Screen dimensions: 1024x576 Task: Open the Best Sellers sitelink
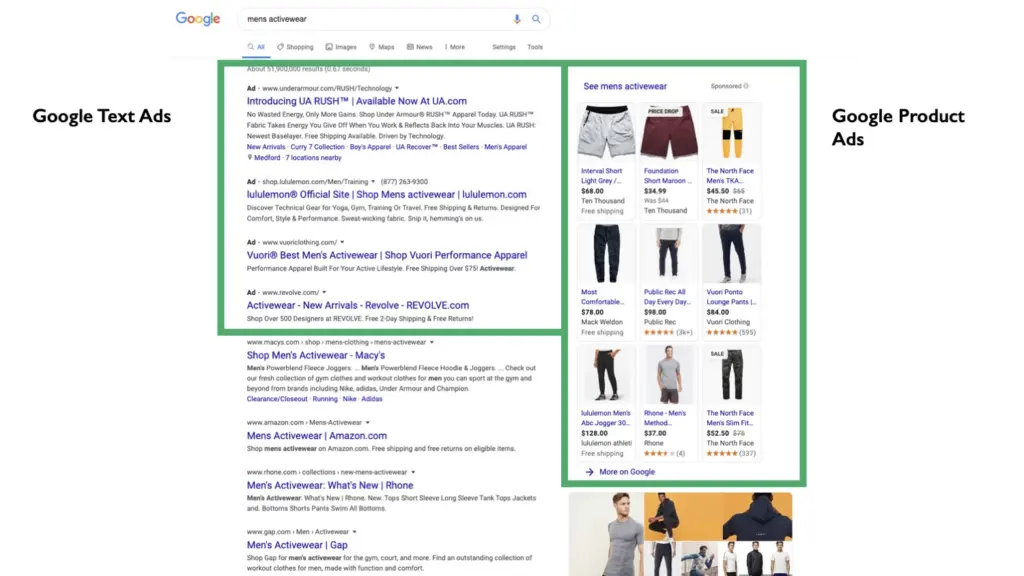coord(461,147)
